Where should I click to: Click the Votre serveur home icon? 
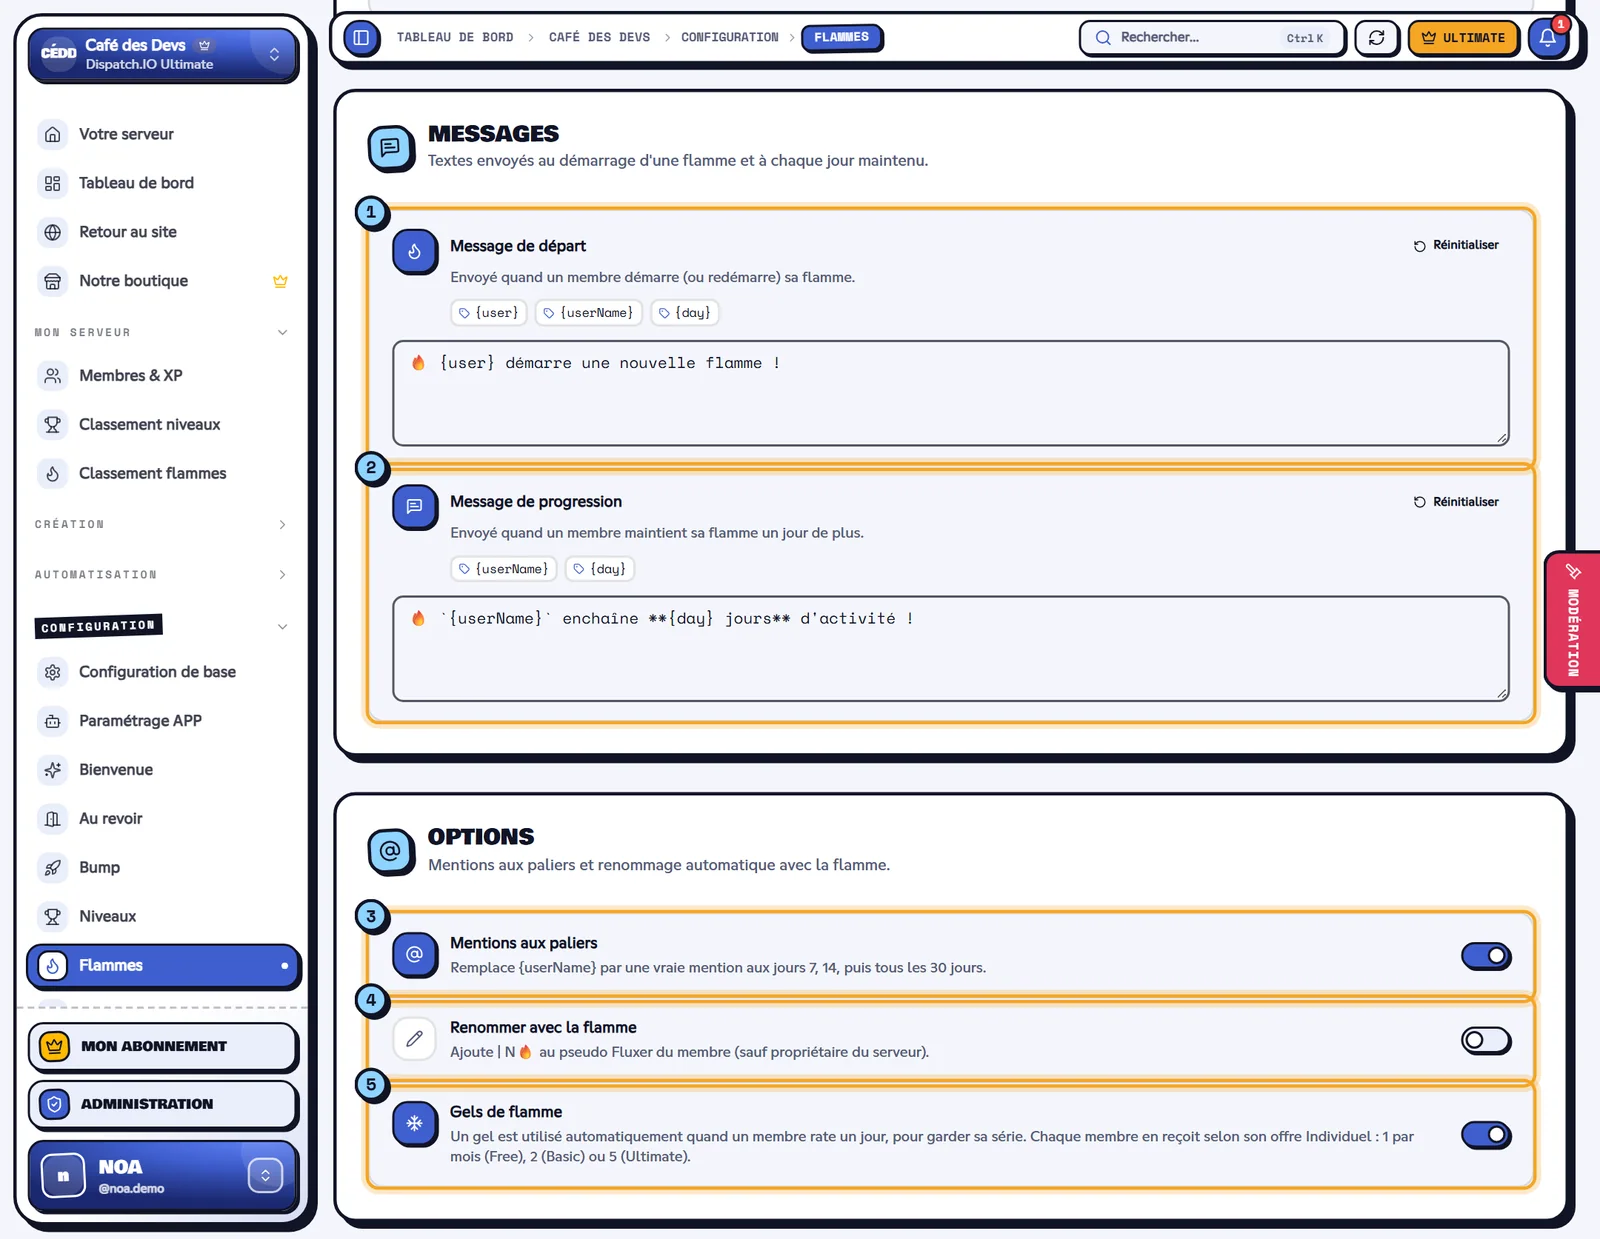pyautogui.click(x=53, y=134)
